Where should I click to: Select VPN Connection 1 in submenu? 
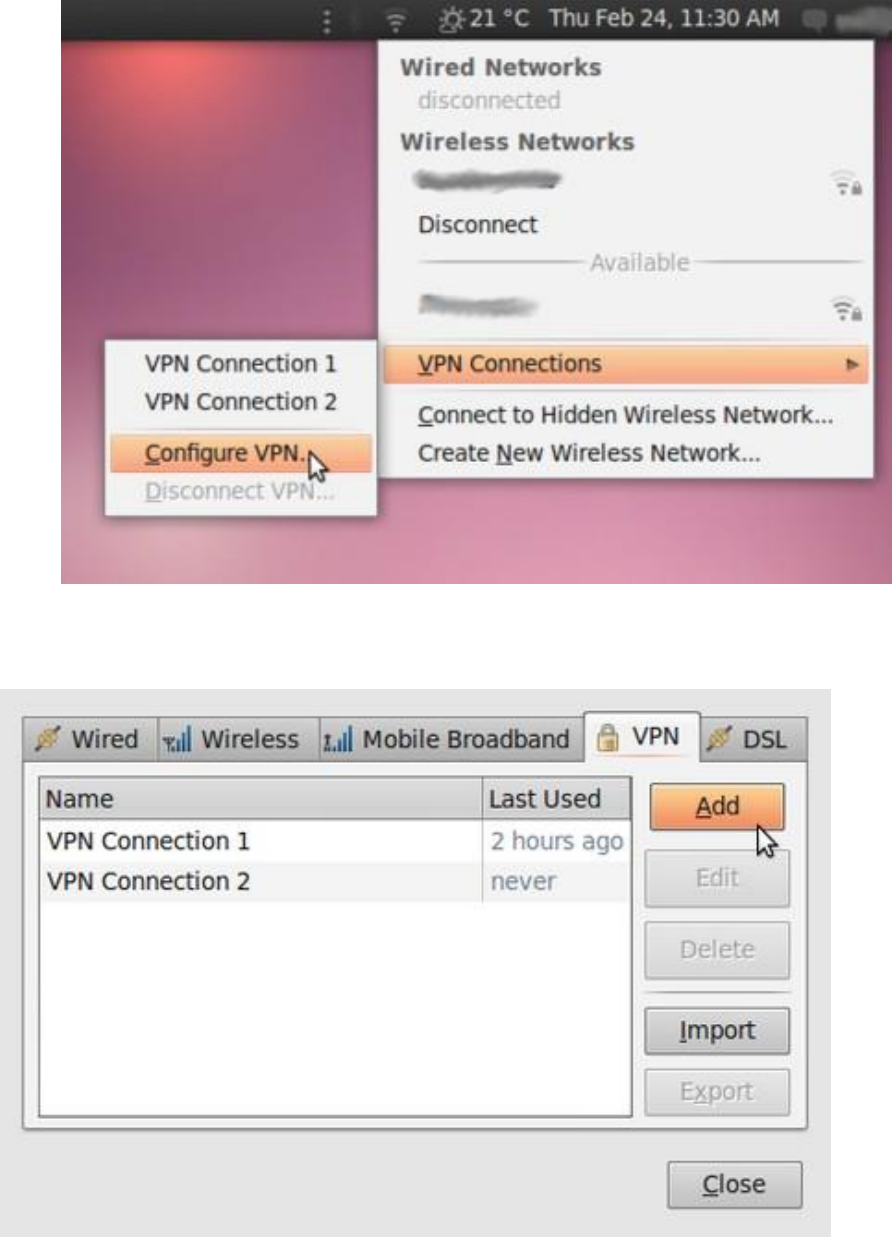point(240,364)
